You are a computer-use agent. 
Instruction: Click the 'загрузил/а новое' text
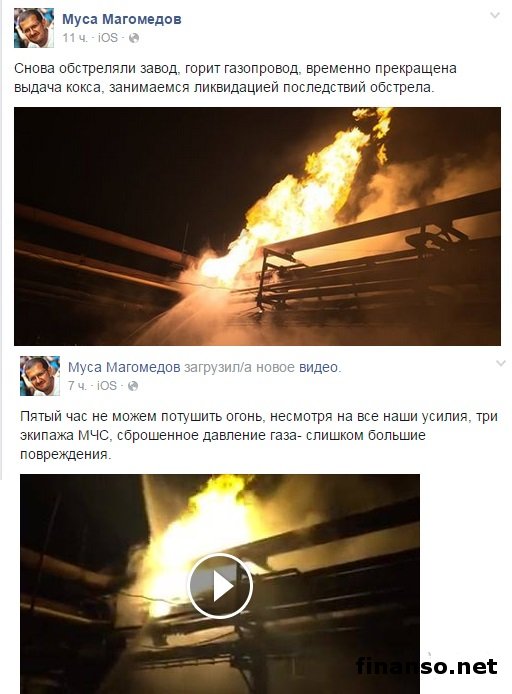[x=239, y=367]
